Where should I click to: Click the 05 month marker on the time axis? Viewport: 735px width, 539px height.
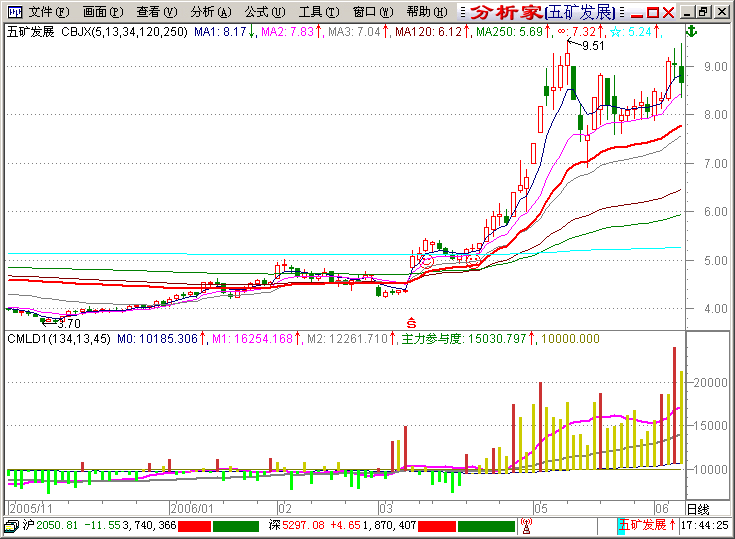coord(540,509)
